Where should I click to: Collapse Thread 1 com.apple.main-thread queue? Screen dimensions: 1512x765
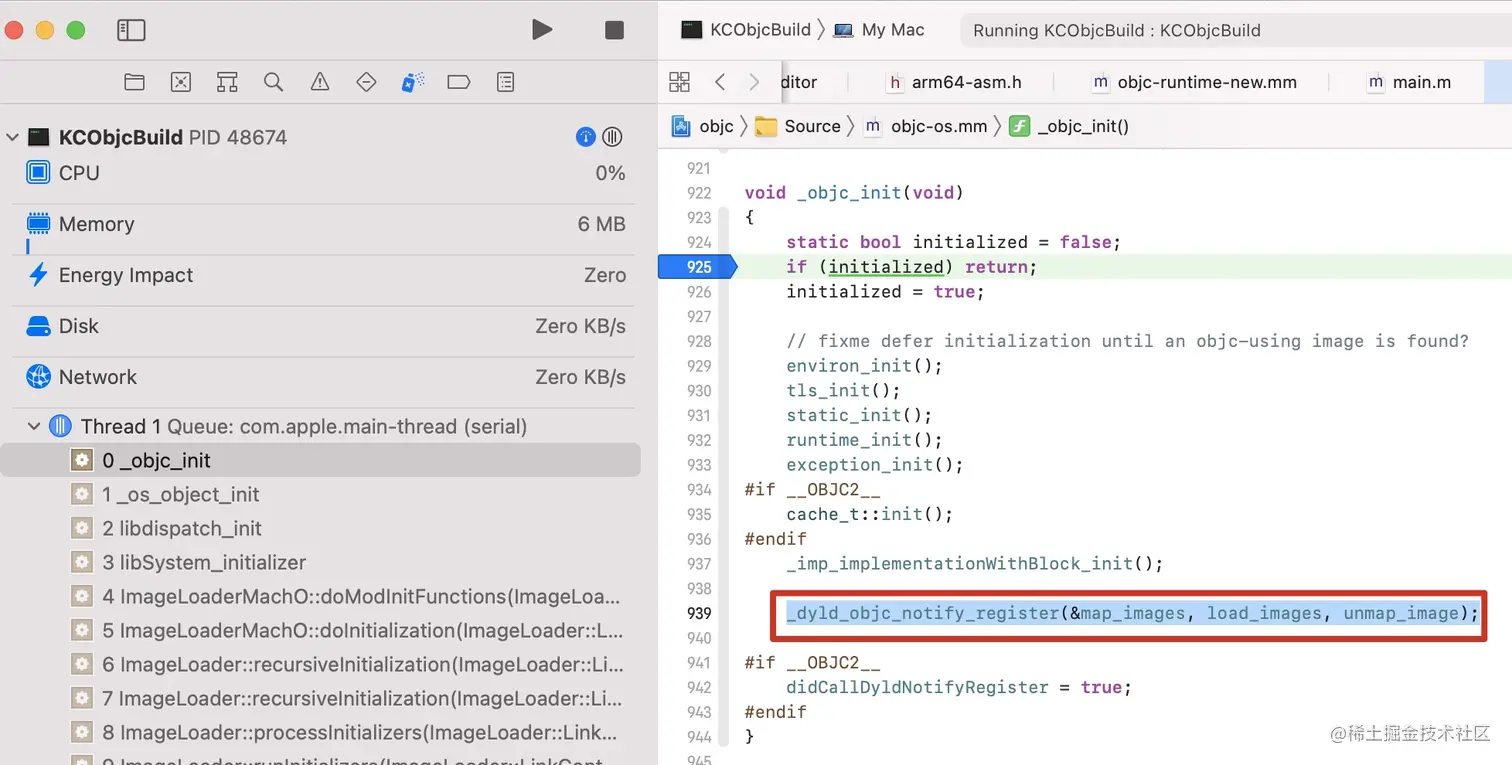pyautogui.click(x=33, y=426)
